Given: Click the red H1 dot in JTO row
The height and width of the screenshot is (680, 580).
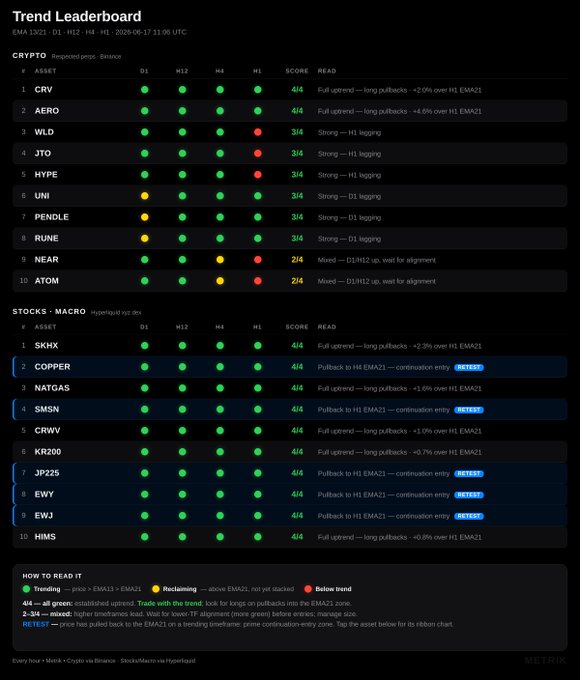Looking at the screenshot, I should coord(258,154).
